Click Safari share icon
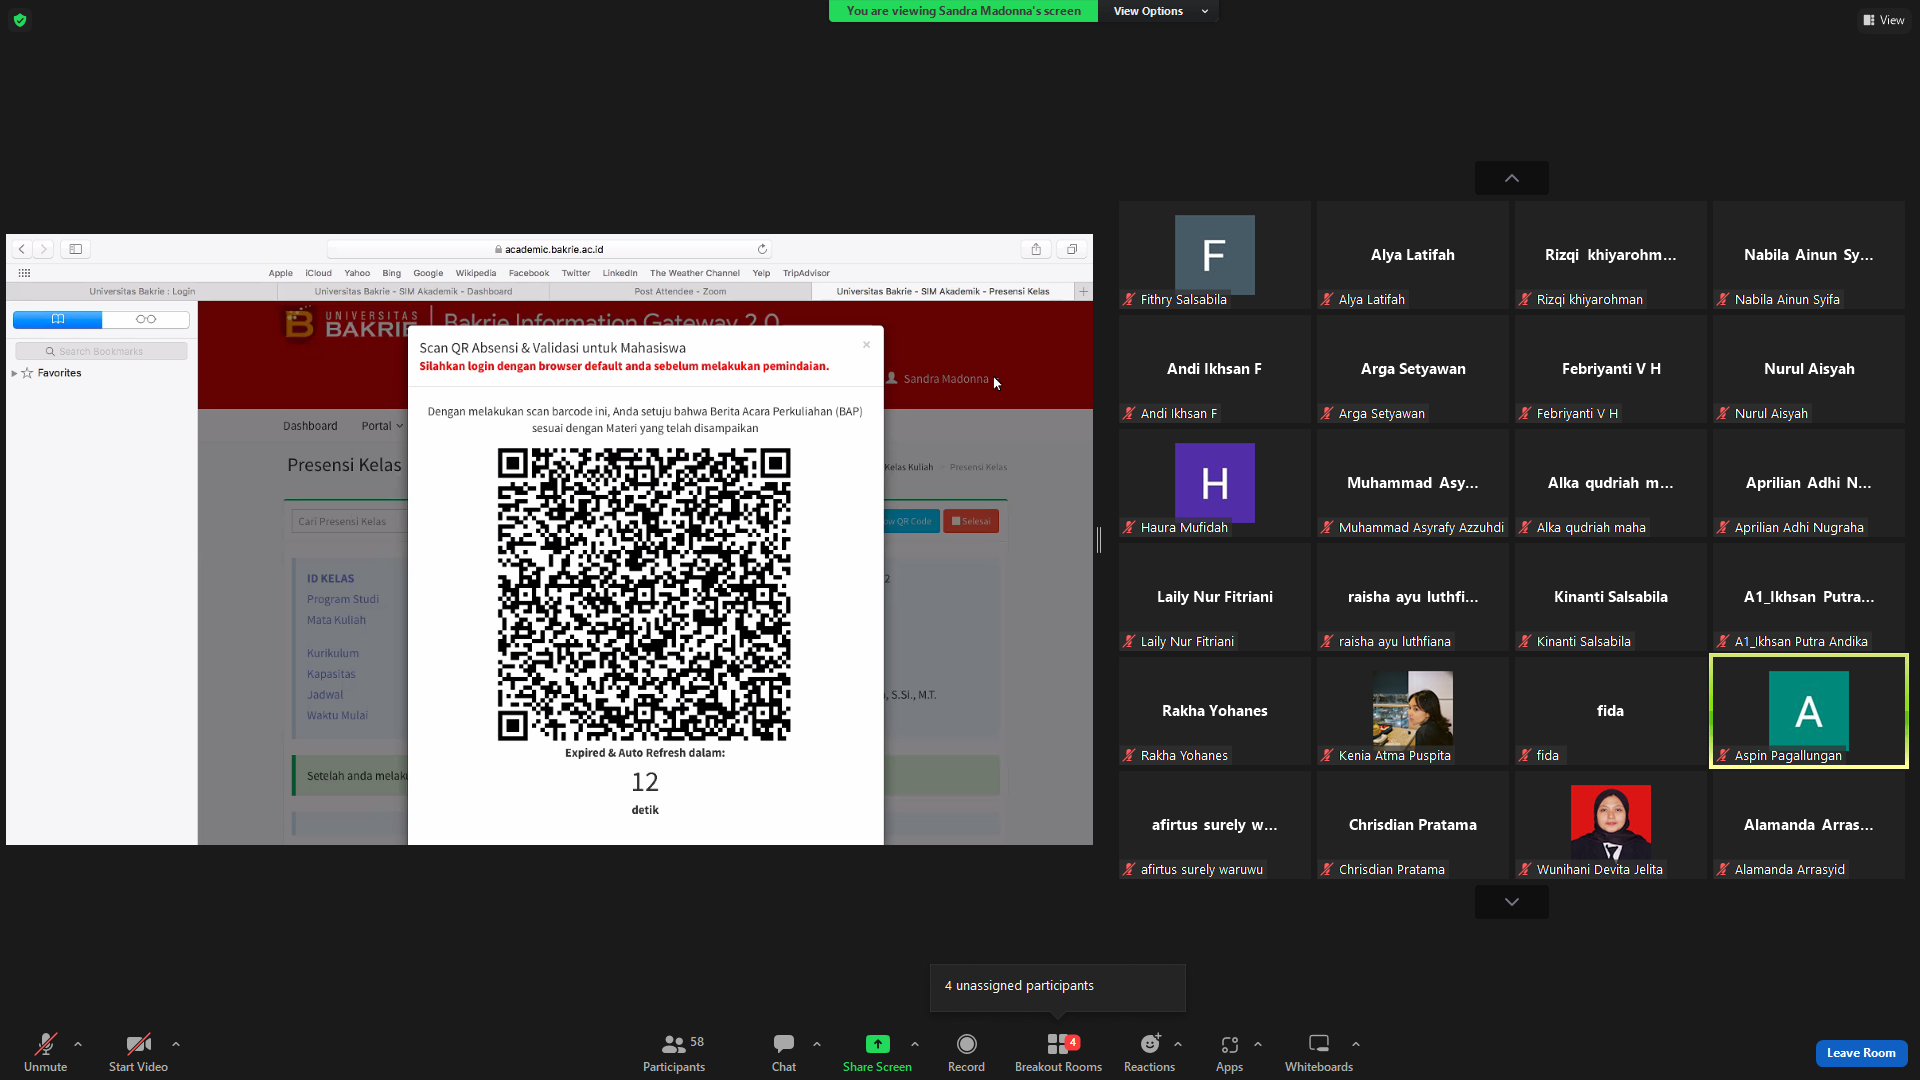 click(x=1036, y=249)
